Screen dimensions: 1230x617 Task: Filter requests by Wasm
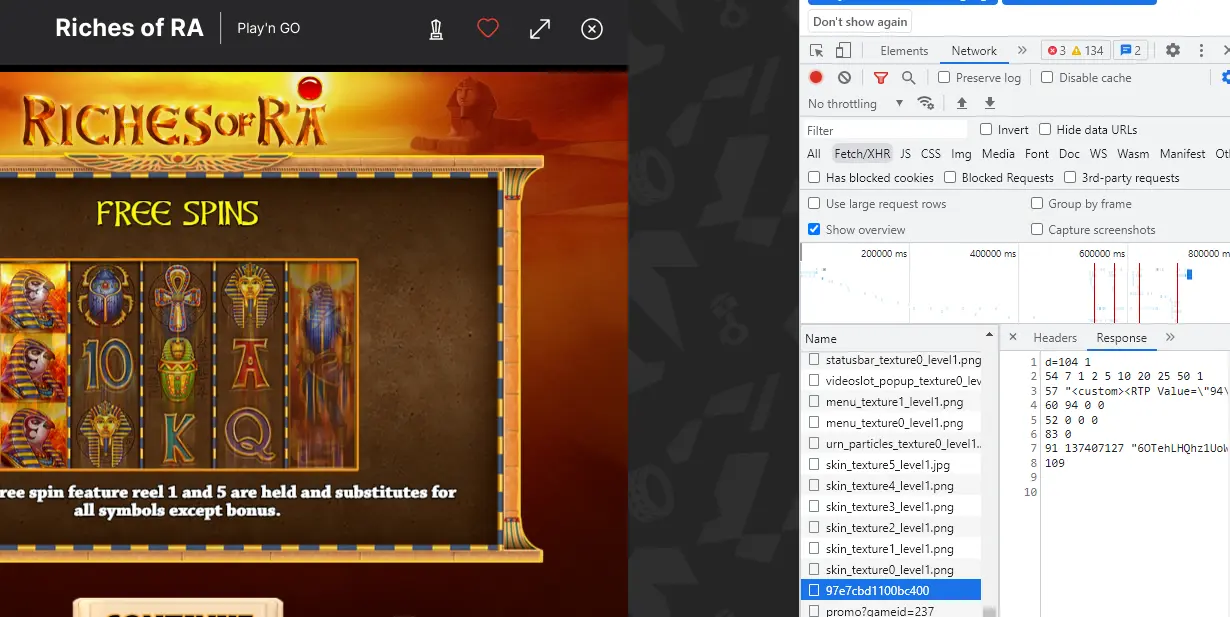[1133, 154]
